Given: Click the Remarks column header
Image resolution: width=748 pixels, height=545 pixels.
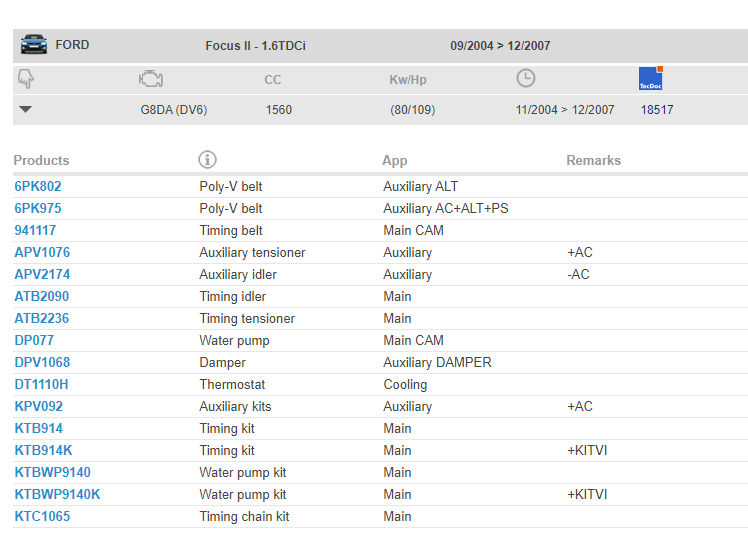Looking at the screenshot, I should 593,160.
